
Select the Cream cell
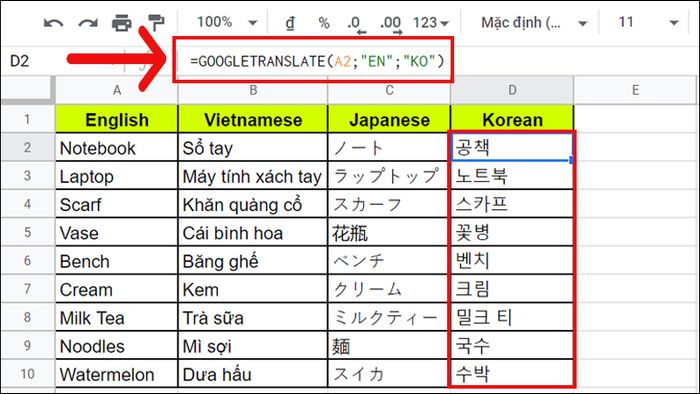pos(117,289)
